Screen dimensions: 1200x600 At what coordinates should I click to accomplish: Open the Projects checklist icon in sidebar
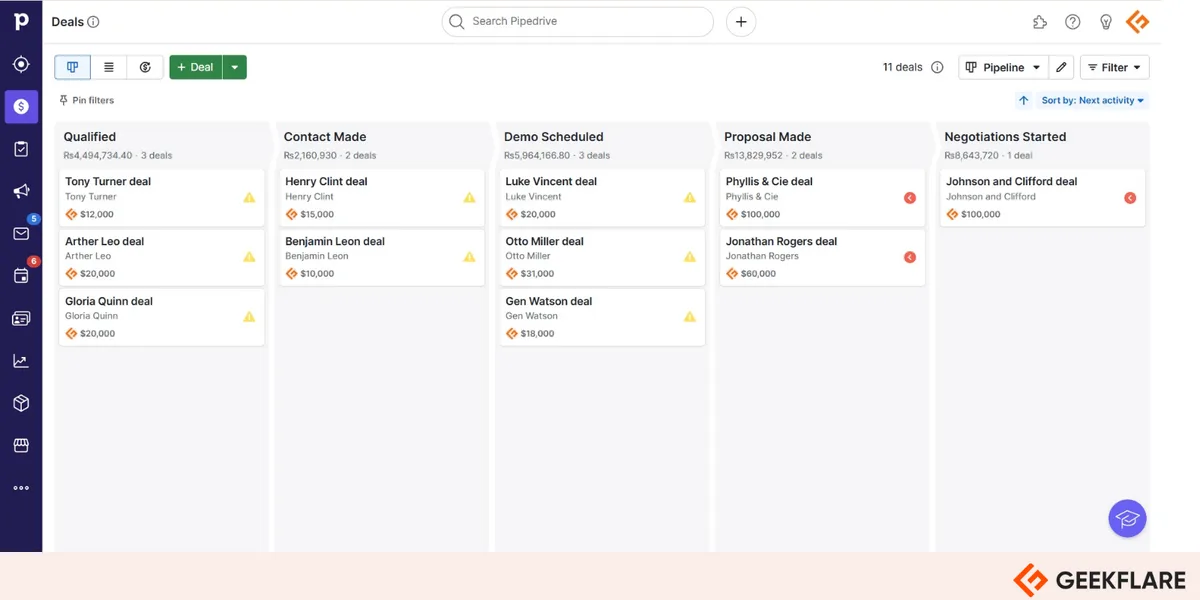[x=21, y=149]
